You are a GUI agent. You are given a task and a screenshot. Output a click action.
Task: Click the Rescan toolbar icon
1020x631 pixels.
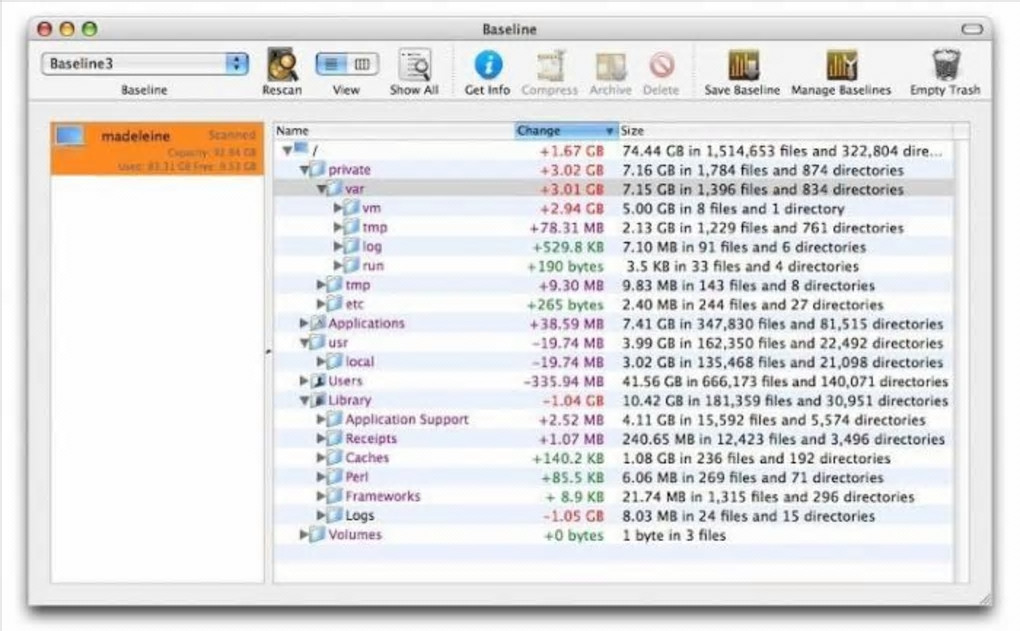(282, 65)
